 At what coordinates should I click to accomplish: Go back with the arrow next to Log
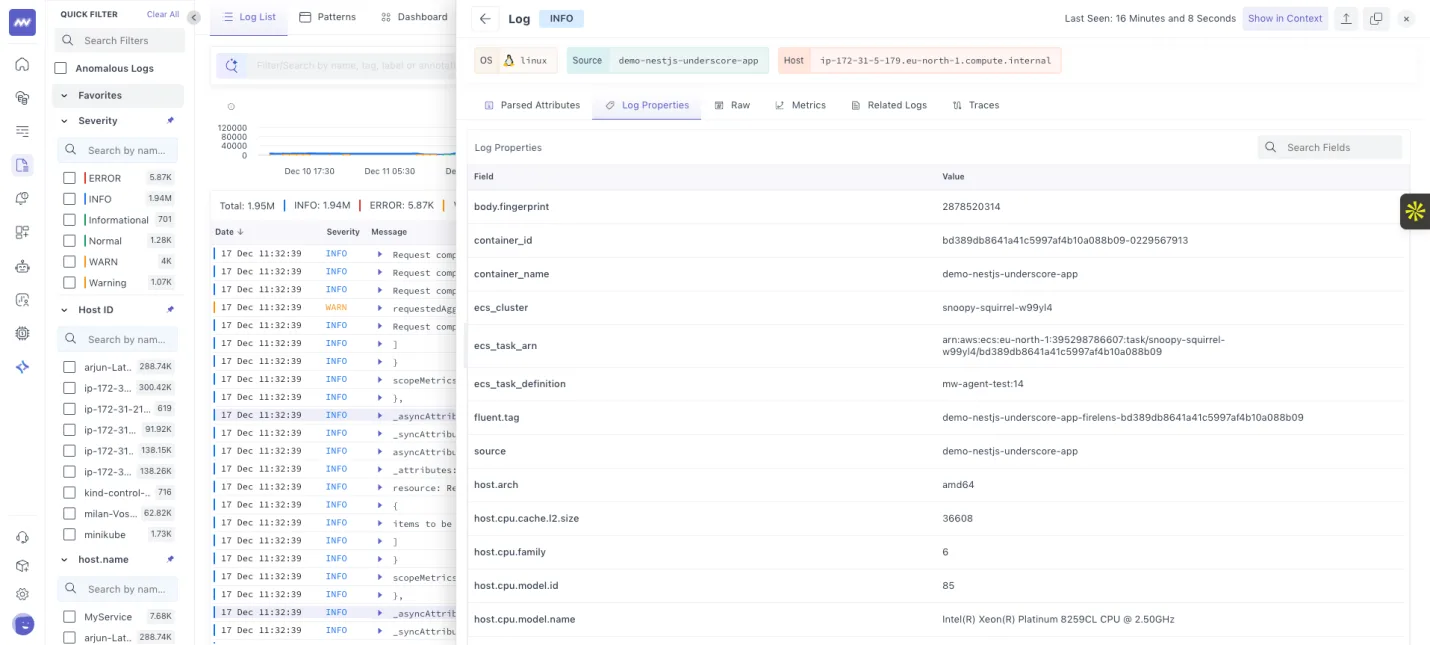[484, 18]
